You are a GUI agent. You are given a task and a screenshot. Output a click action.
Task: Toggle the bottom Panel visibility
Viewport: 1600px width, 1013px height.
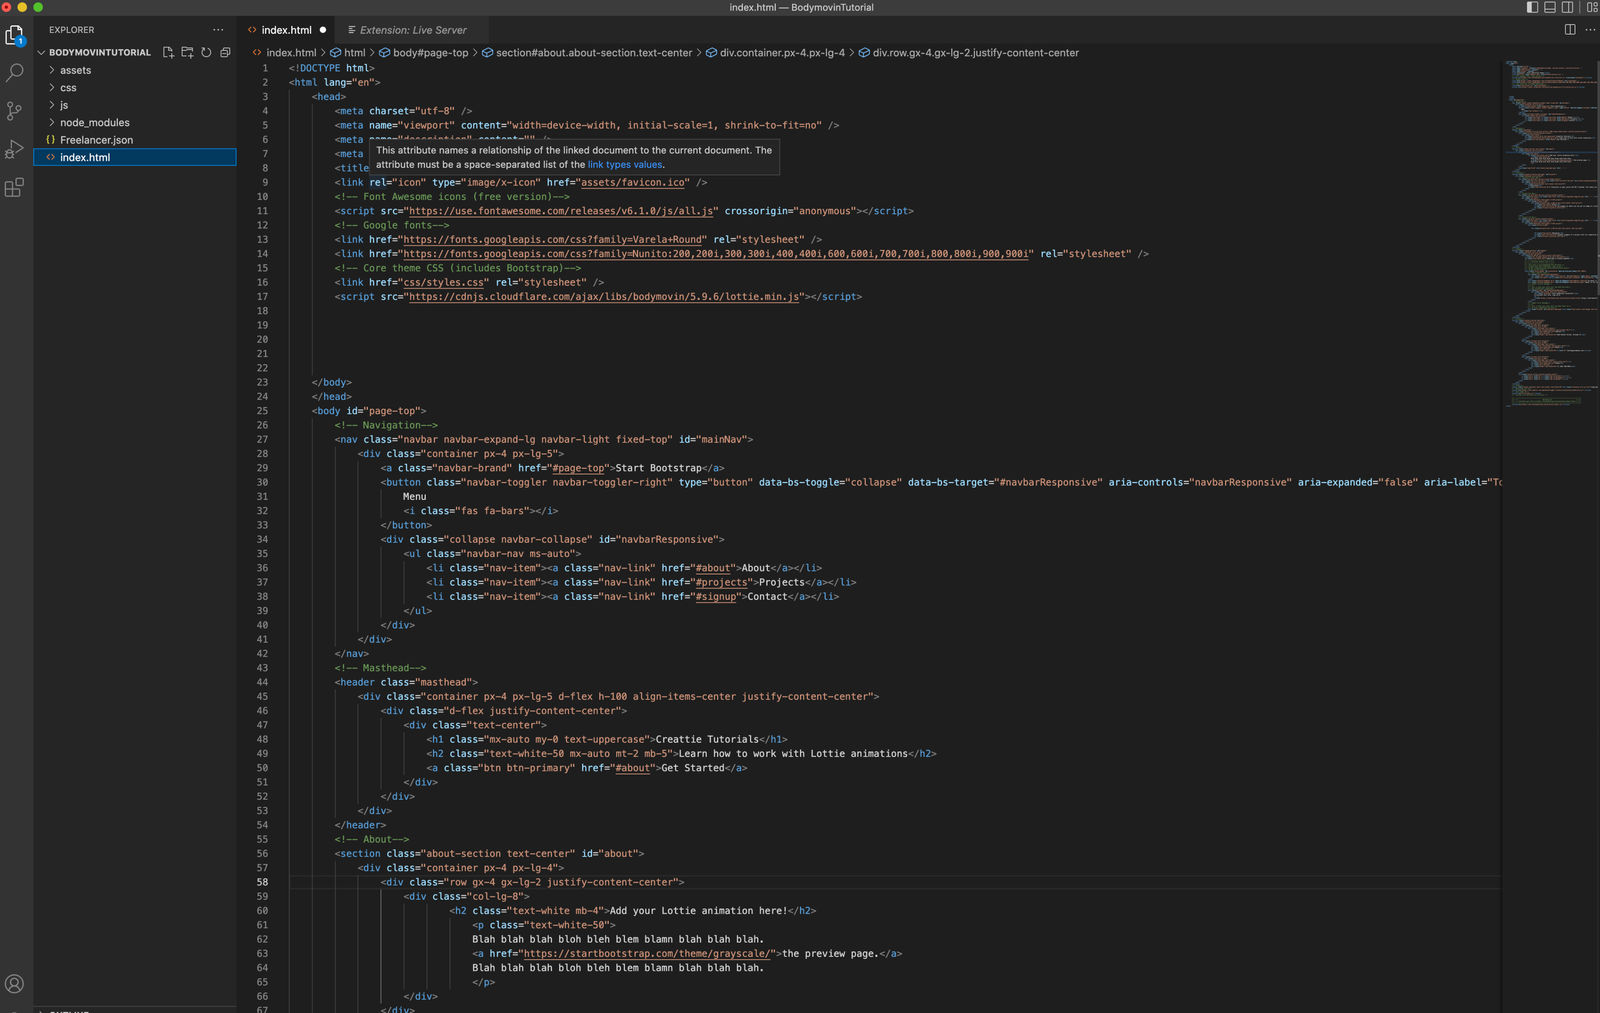[1548, 7]
